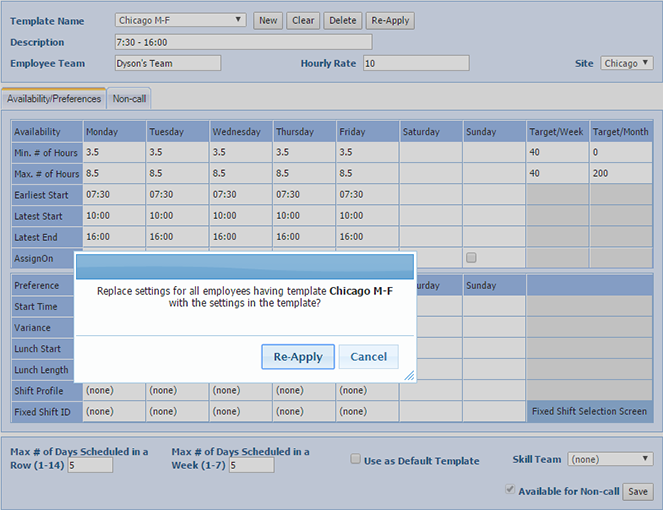This screenshot has width=663, height=510.
Task: Expand the Site dropdown
Action: 627,63
